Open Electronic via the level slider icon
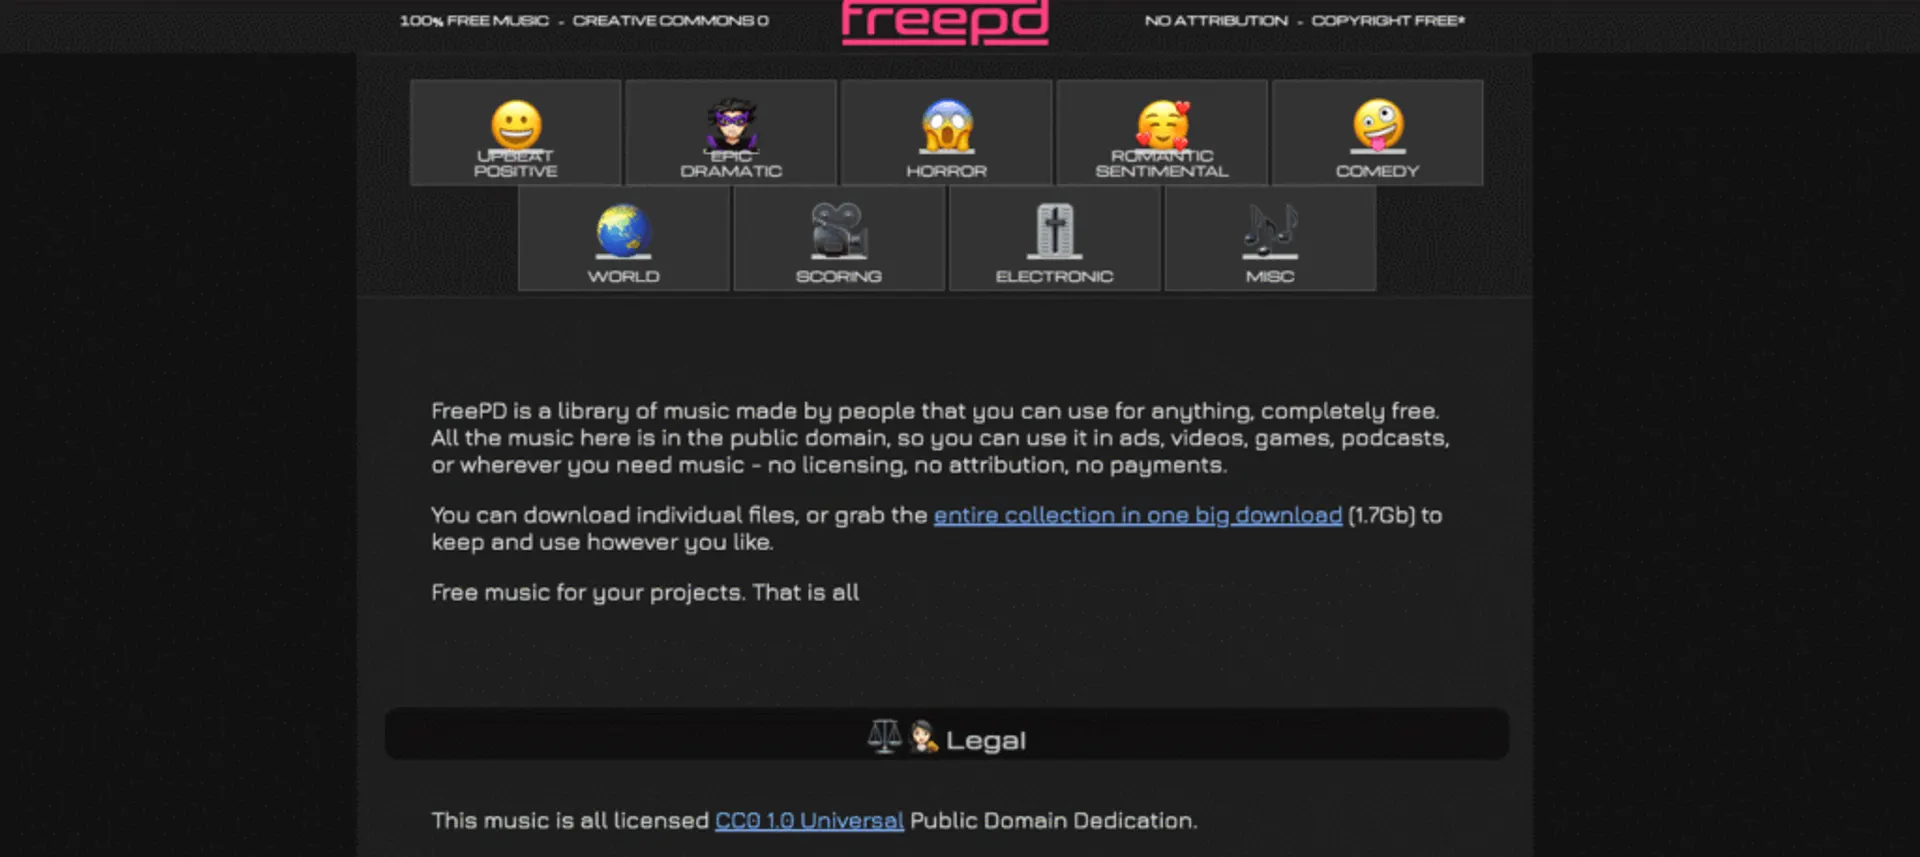Viewport: 1920px width, 857px height. (1054, 230)
